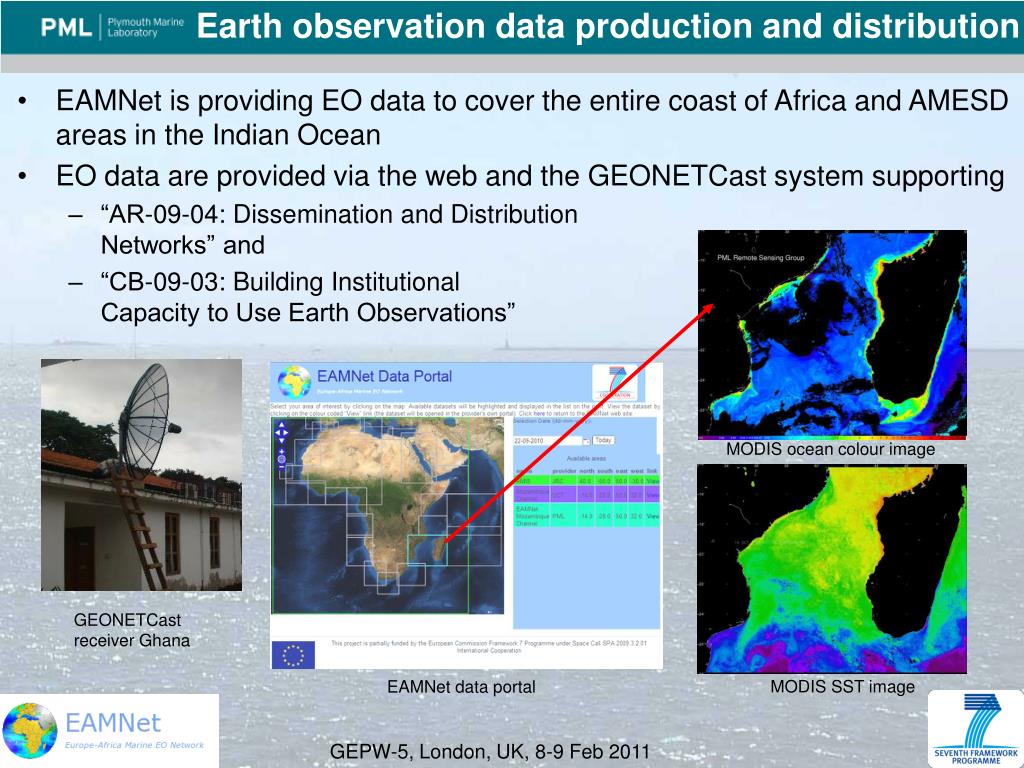Click View link in the purple UCT row
The width and height of the screenshot is (1024, 768).
pyautogui.click(x=652, y=495)
